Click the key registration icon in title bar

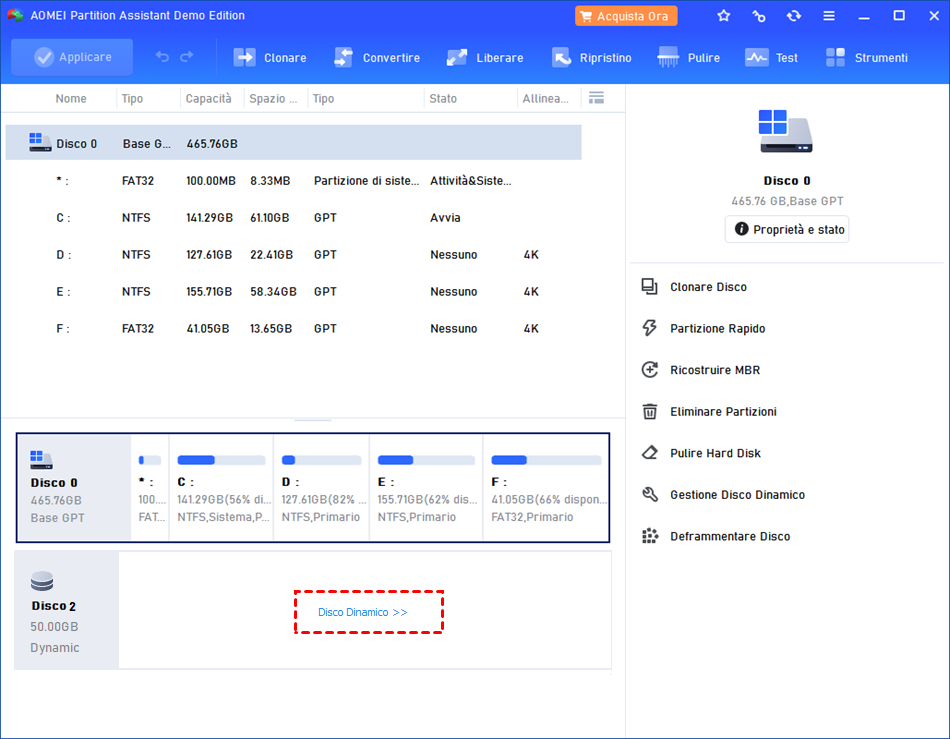point(759,16)
